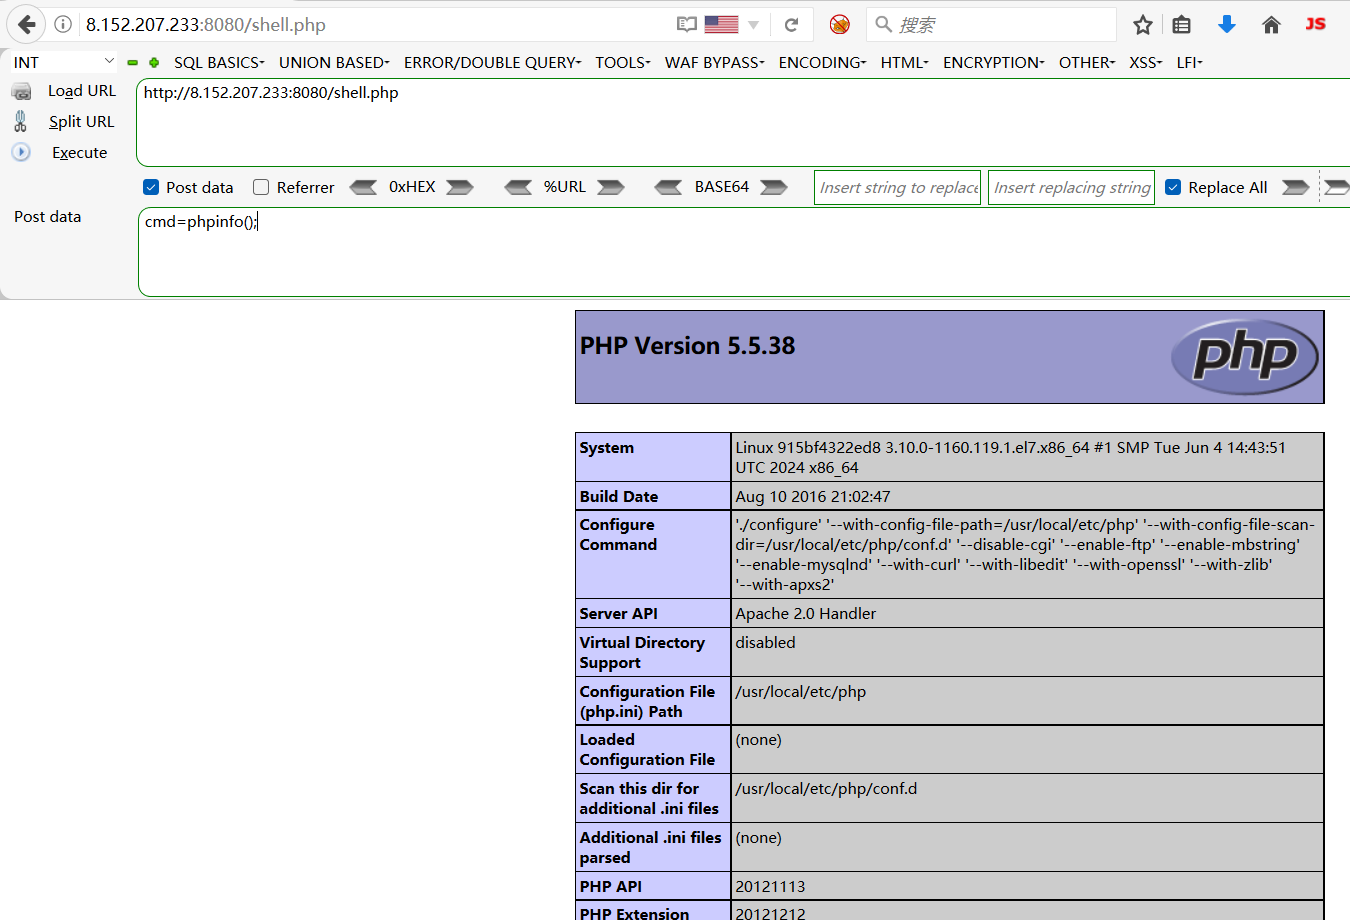Click the Split URL icon
This screenshot has width=1350, height=920.
click(21, 122)
